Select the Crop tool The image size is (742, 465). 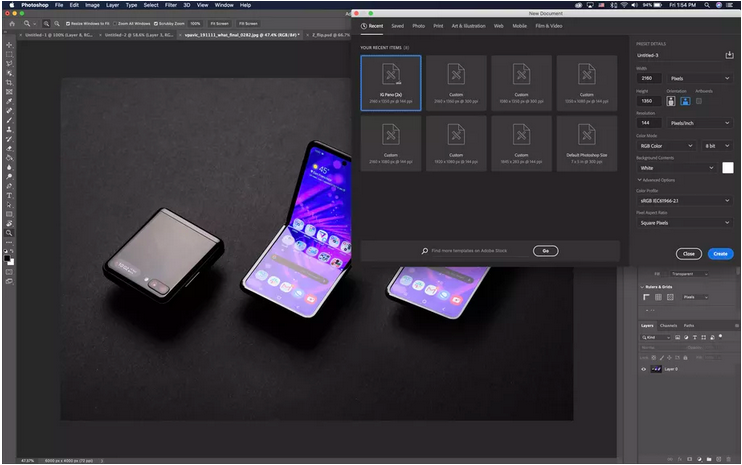9,83
